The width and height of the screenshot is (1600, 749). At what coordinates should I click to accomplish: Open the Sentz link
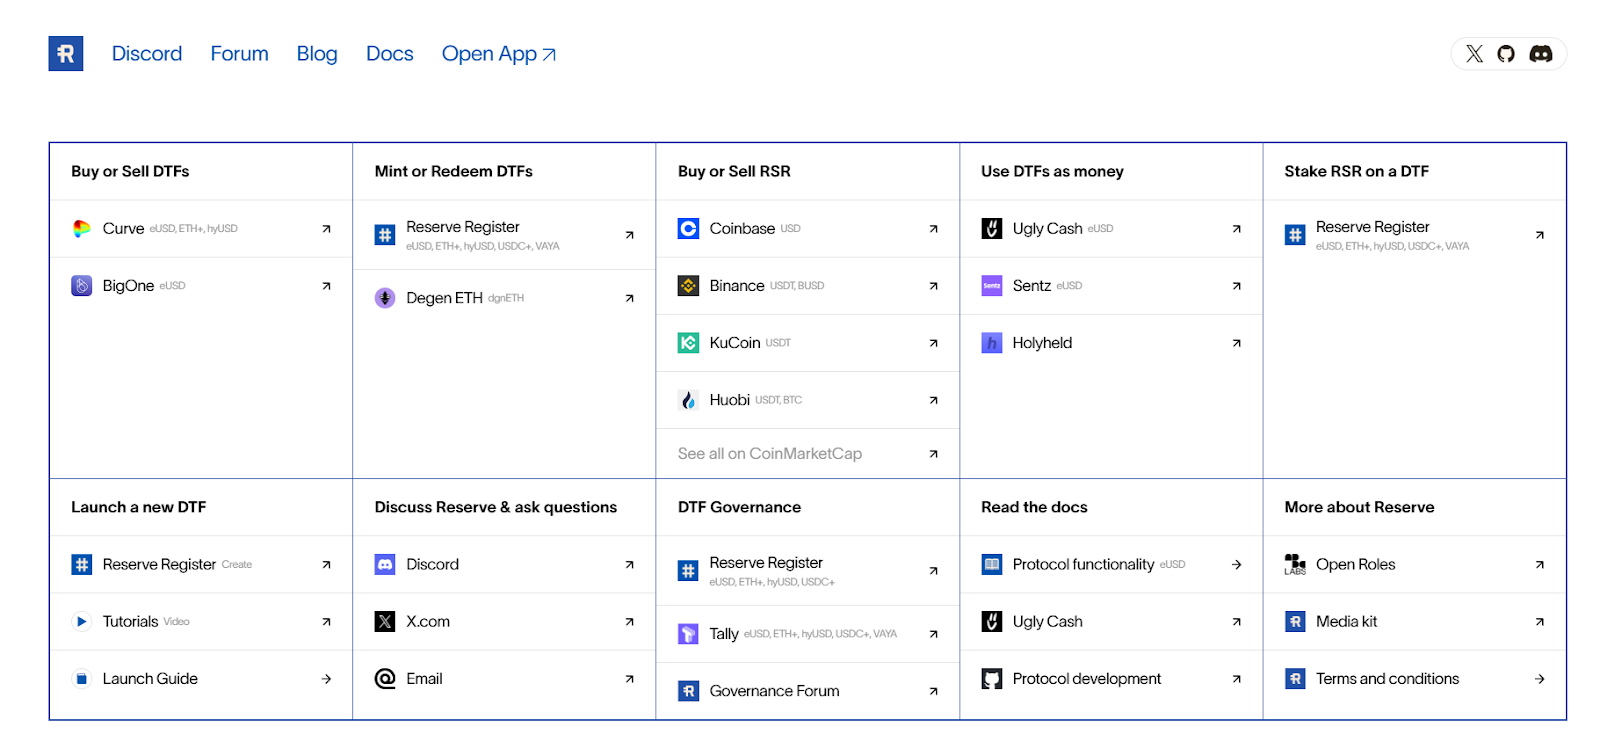[x=1111, y=286]
